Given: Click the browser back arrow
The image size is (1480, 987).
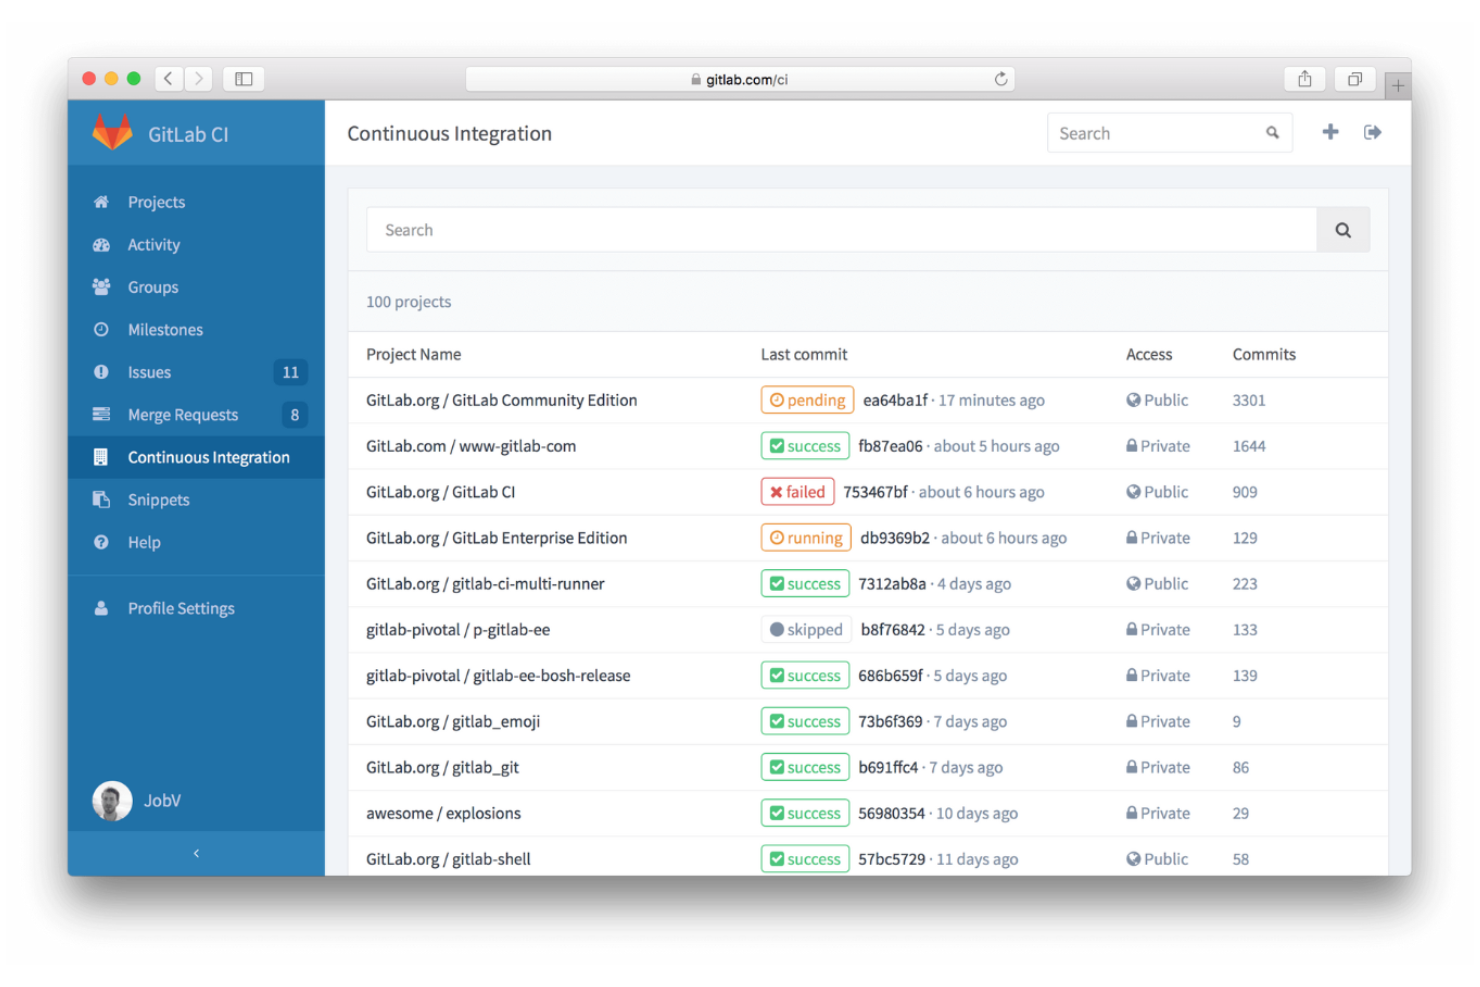Looking at the screenshot, I should click(x=169, y=78).
